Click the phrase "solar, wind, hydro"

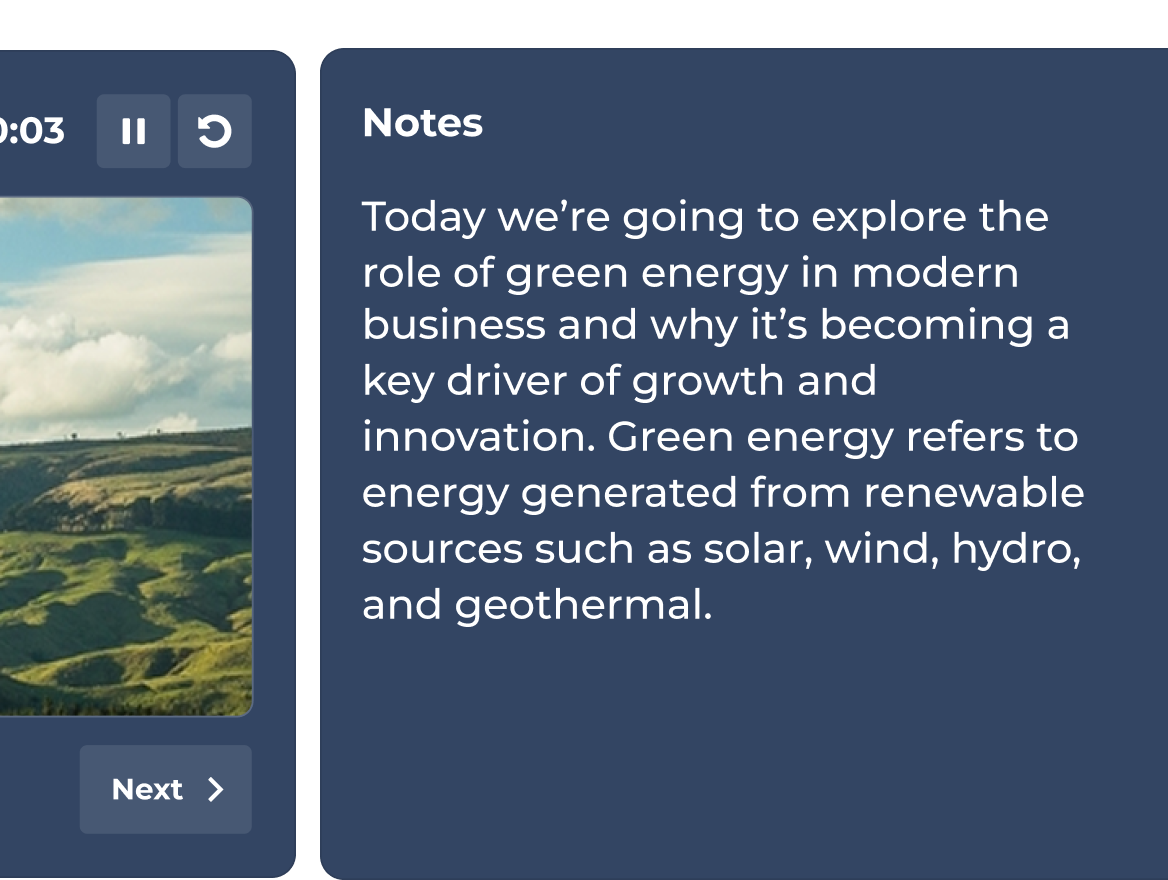pyautogui.click(x=892, y=550)
